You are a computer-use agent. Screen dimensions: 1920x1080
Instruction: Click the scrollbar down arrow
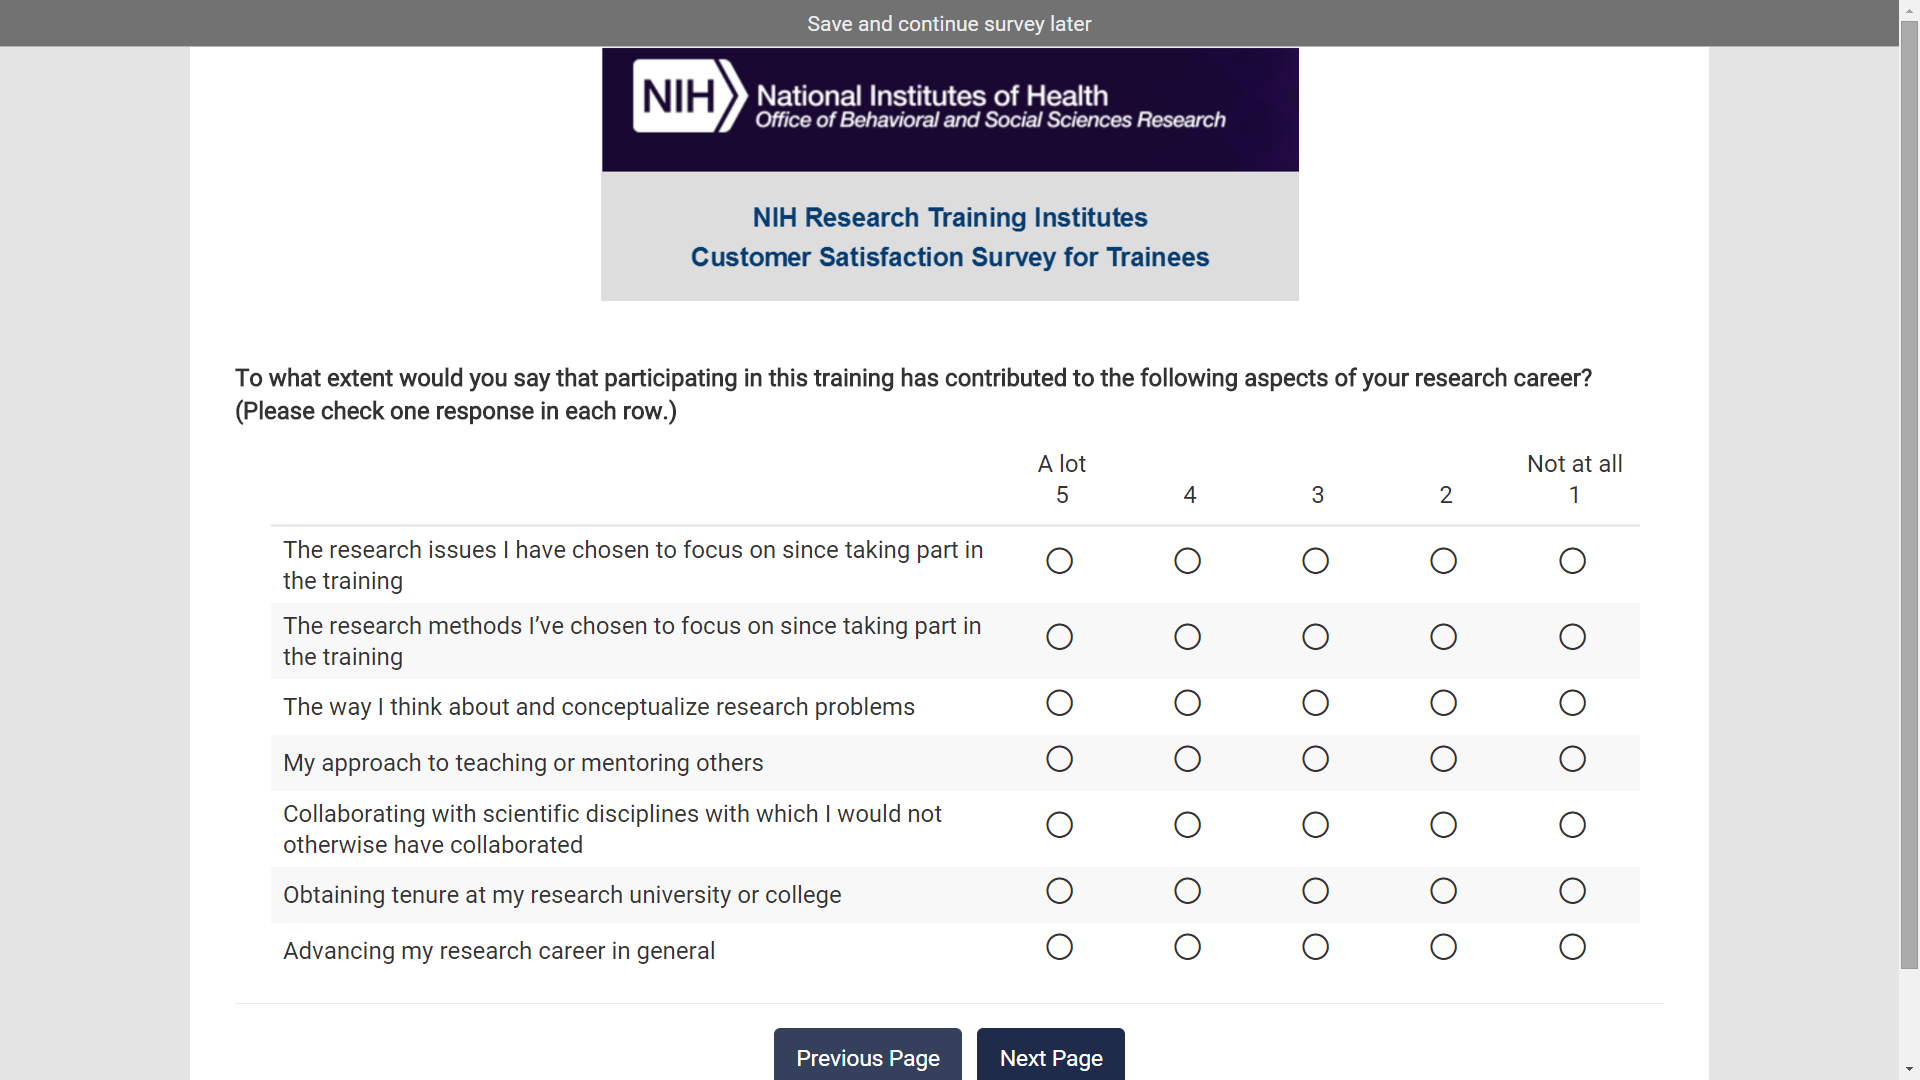[x=1909, y=1070]
